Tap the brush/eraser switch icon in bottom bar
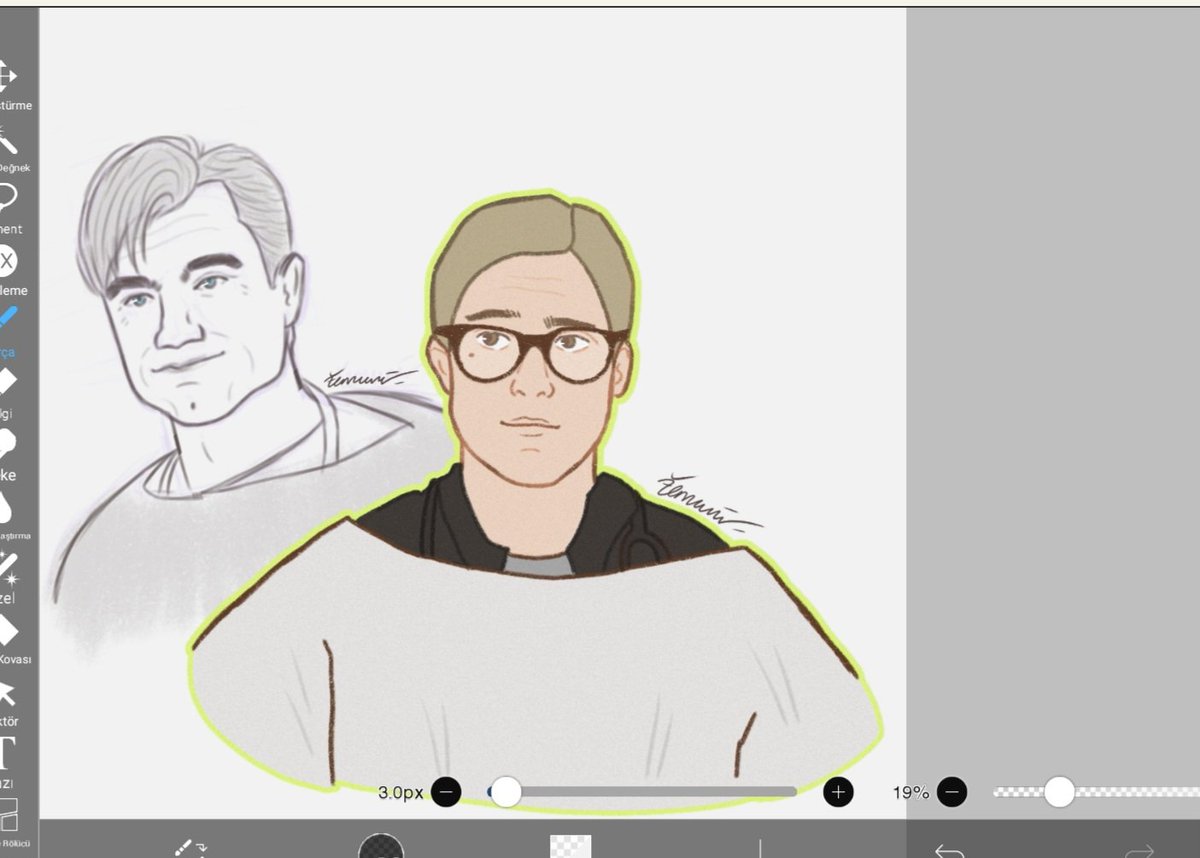The height and width of the screenshot is (858, 1200). [190, 848]
